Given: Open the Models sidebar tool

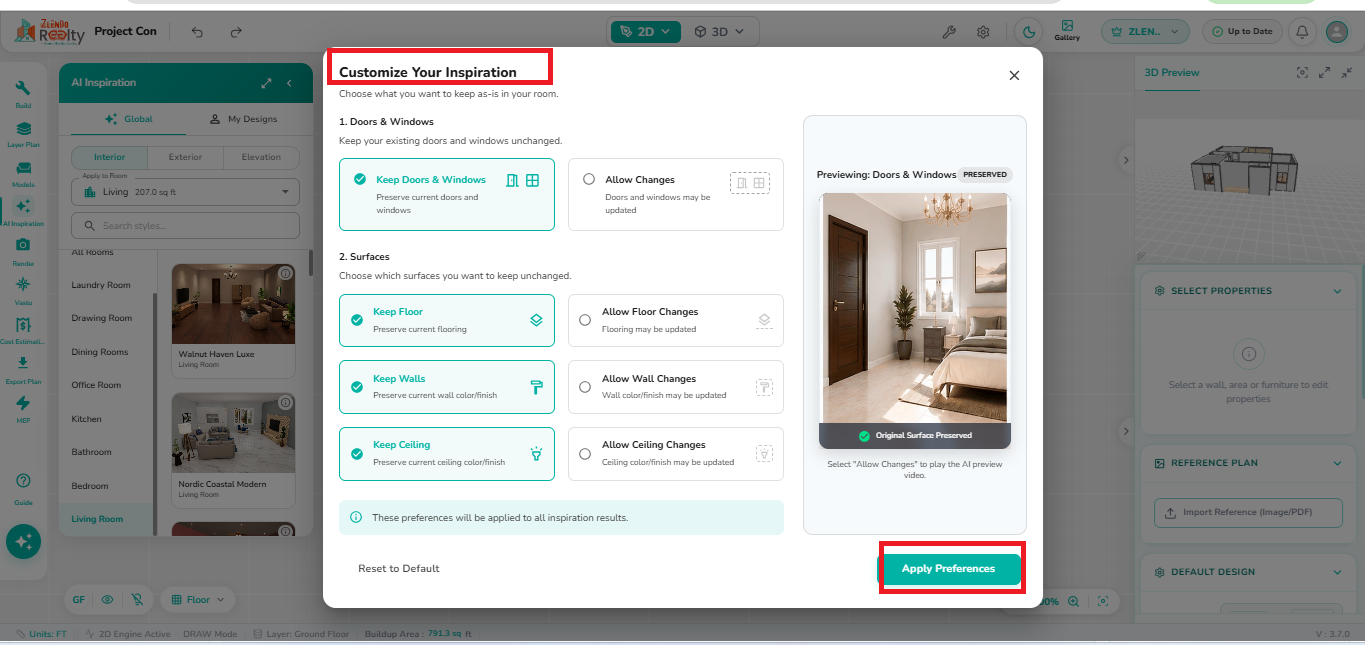Looking at the screenshot, I should [x=23, y=173].
